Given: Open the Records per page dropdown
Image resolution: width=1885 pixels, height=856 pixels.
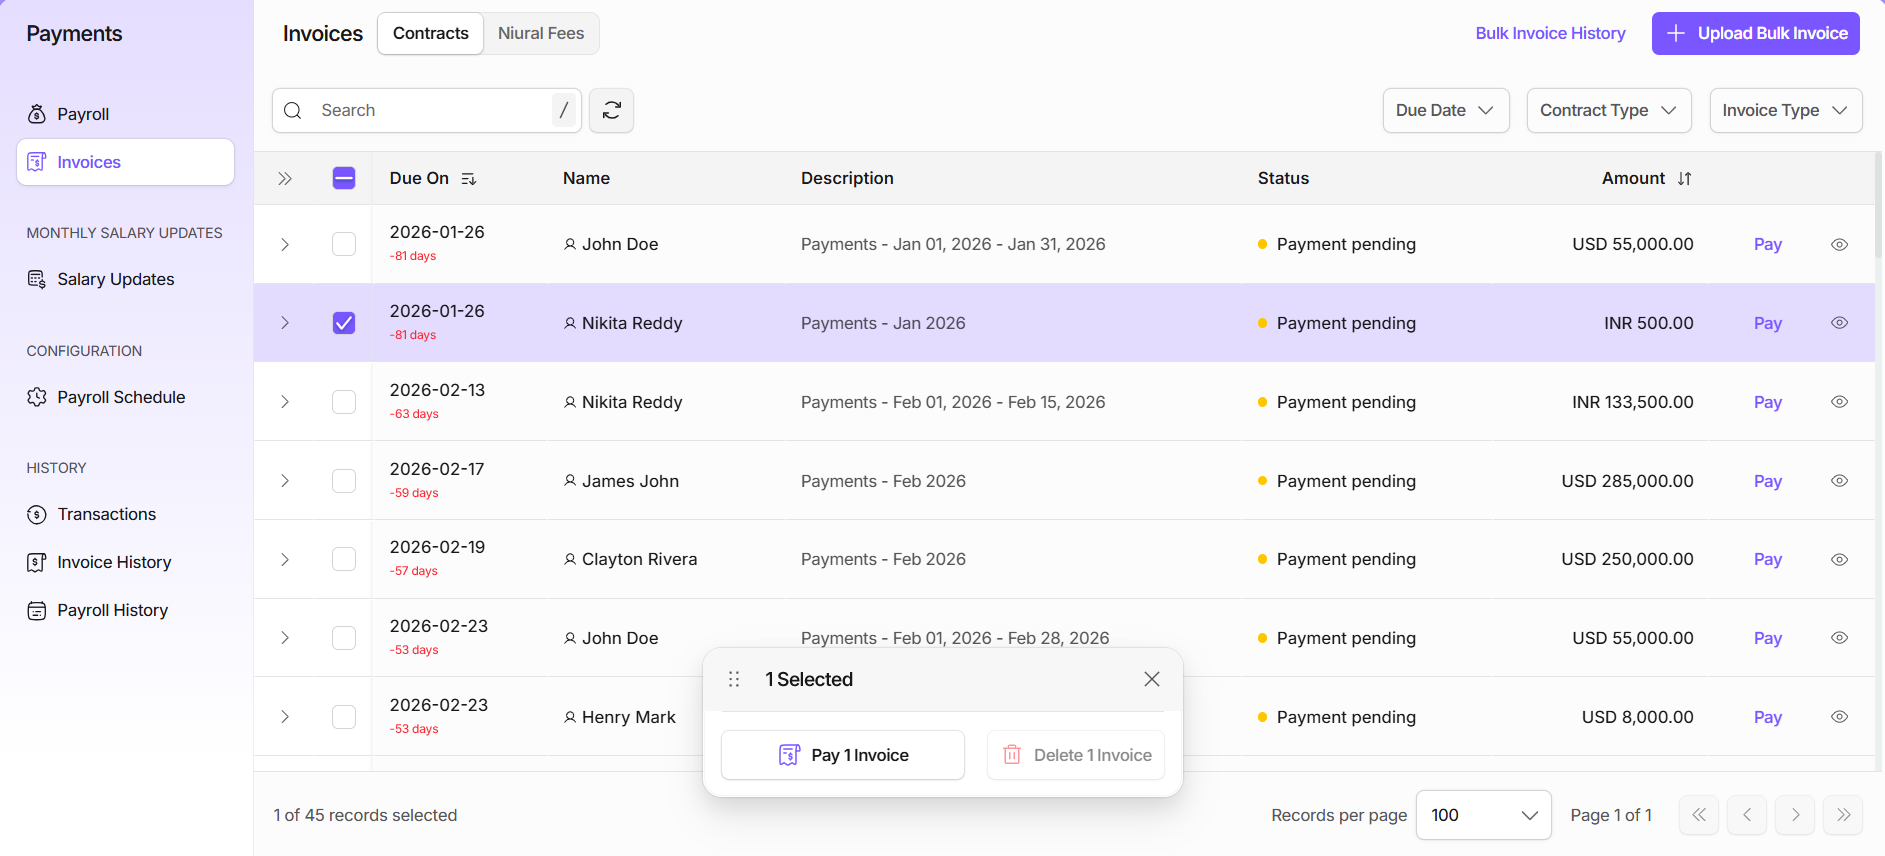Looking at the screenshot, I should [1483, 815].
